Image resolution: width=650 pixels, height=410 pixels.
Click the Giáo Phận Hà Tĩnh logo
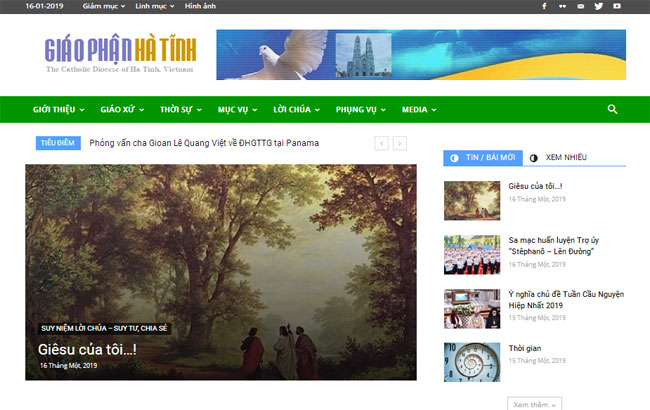(x=120, y=54)
